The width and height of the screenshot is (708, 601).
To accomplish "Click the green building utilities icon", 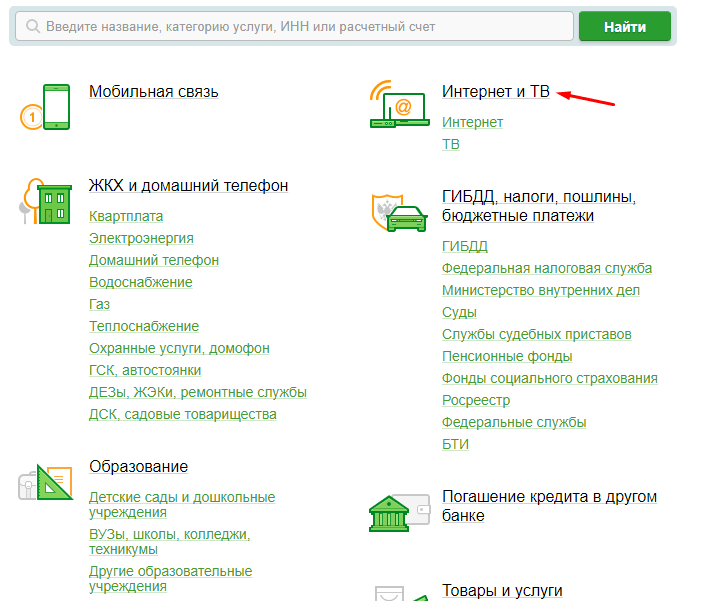I will [48, 204].
